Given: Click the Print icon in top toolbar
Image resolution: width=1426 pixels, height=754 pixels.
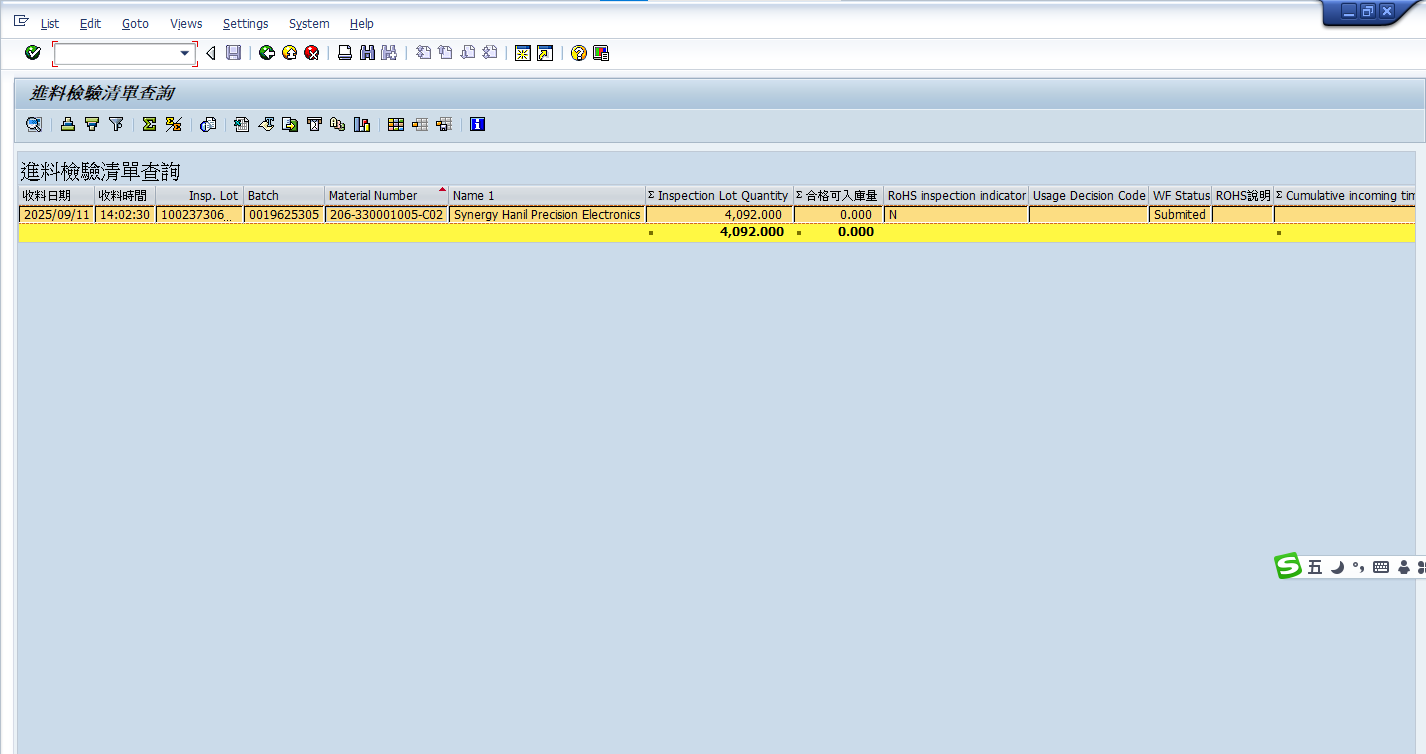Looking at the screenshot, I should [344, 53].
